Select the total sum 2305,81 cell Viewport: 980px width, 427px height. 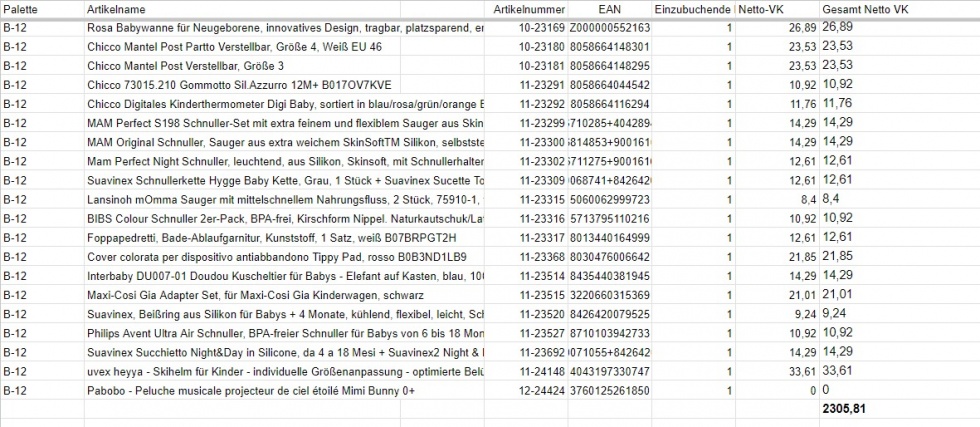coord(899,409)
